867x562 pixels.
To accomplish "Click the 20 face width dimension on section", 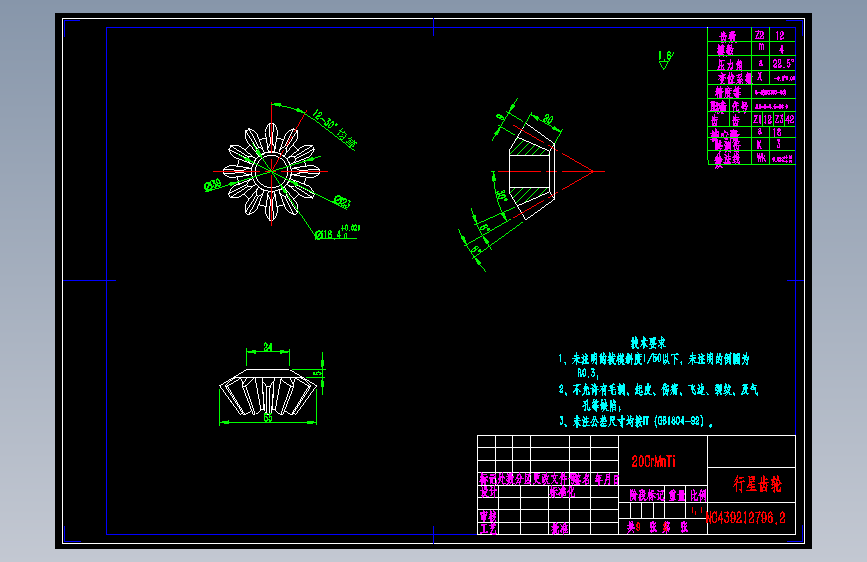I will [x=547, y=119].
